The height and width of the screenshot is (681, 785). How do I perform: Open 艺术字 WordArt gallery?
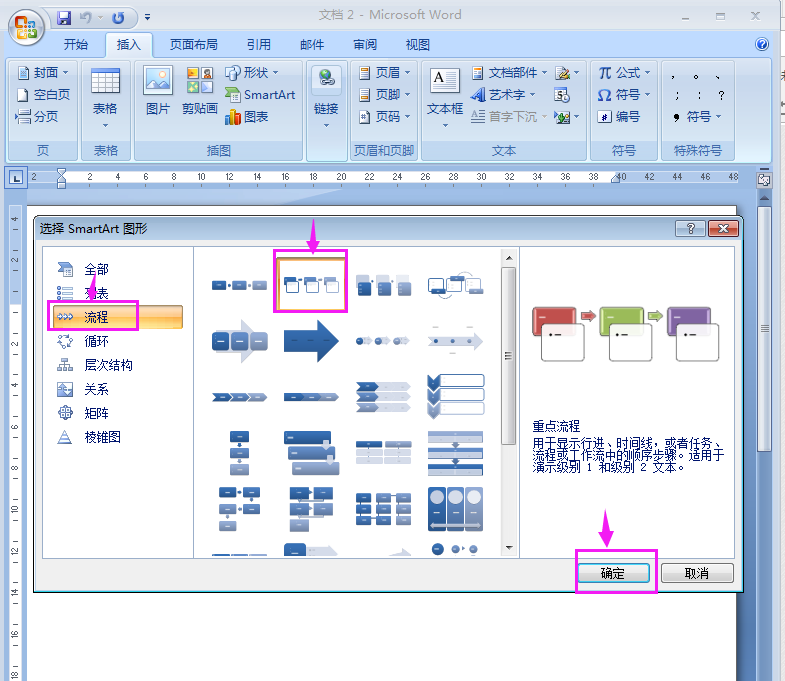[503, 95]
